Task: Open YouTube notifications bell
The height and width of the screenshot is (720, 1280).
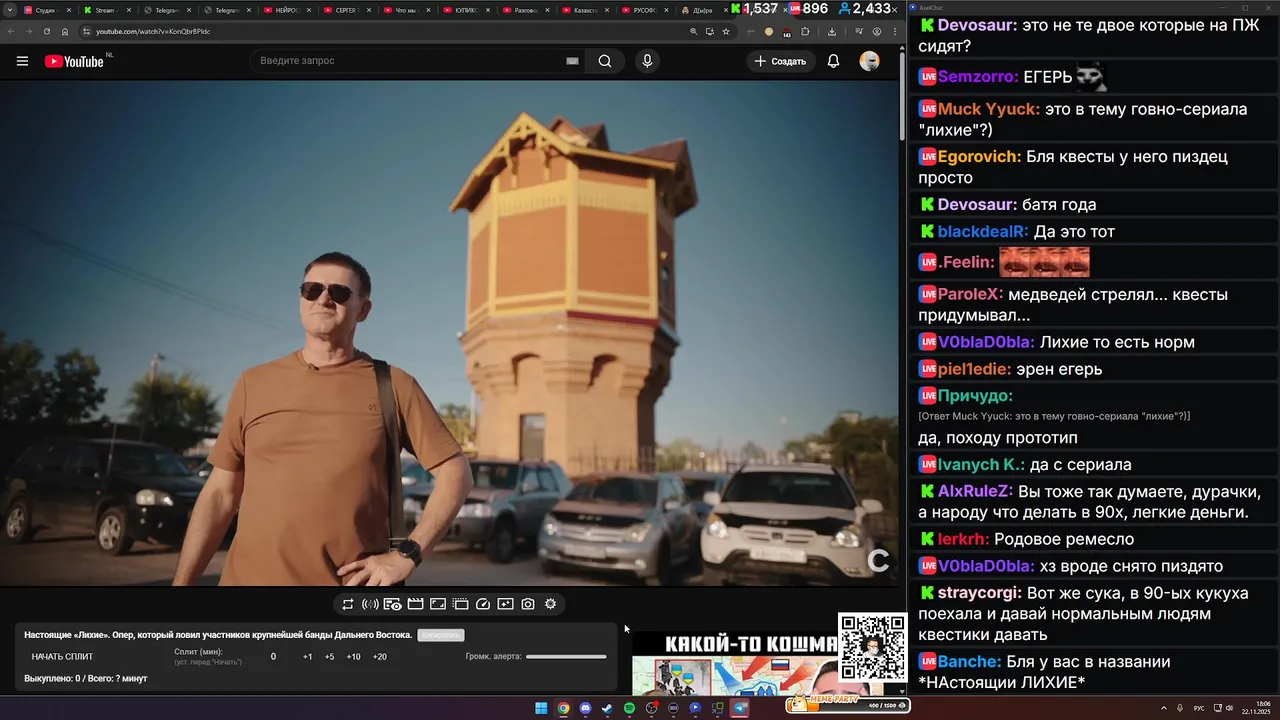Action: click(833, 61)
